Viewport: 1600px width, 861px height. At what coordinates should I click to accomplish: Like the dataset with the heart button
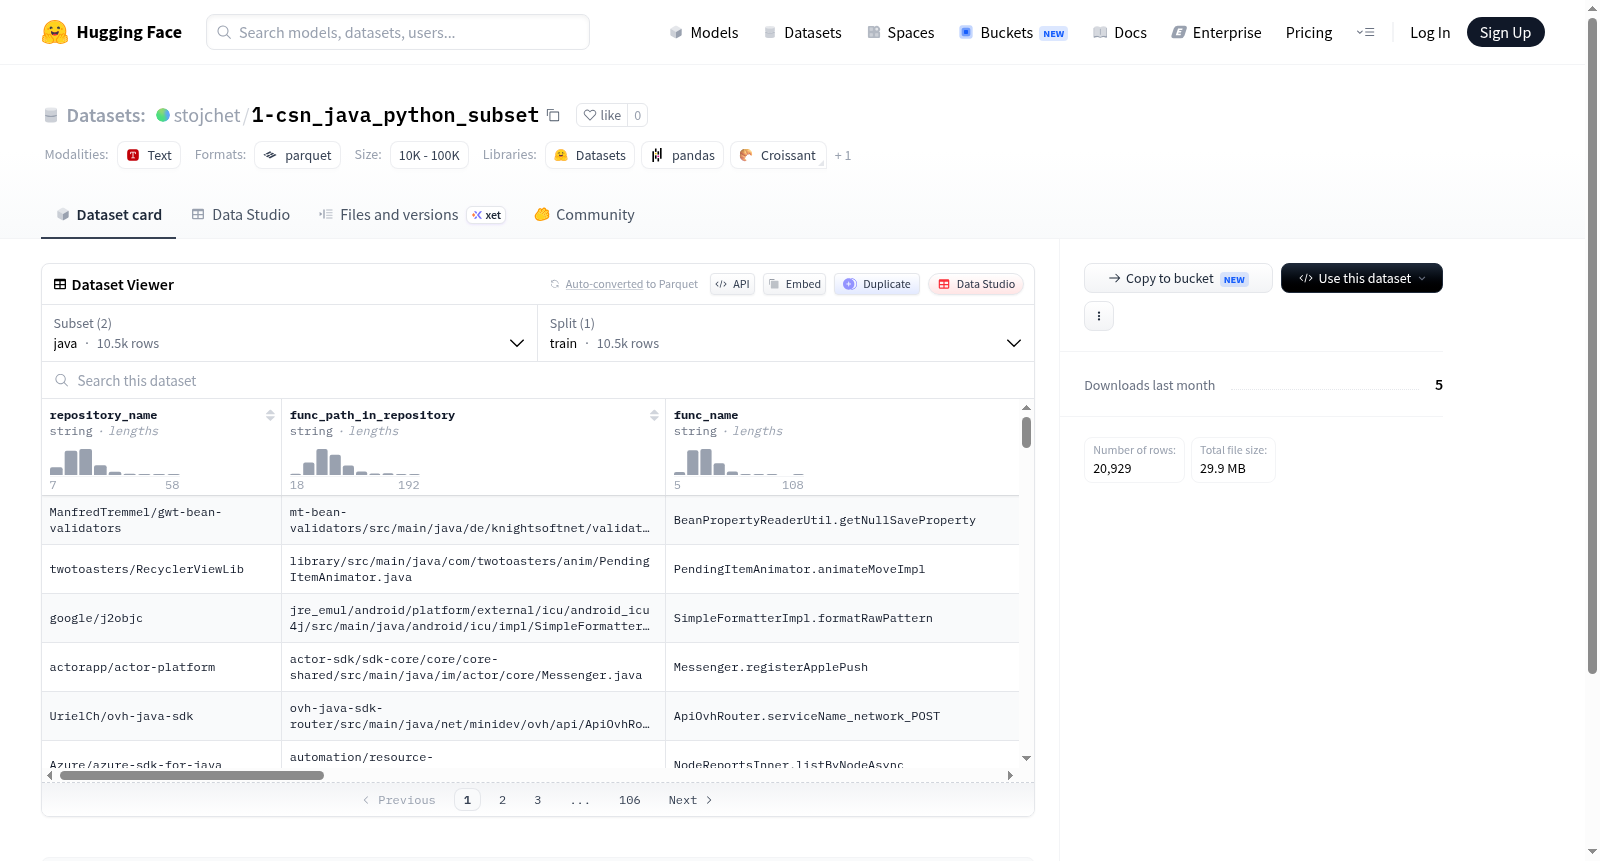point(602,115)
